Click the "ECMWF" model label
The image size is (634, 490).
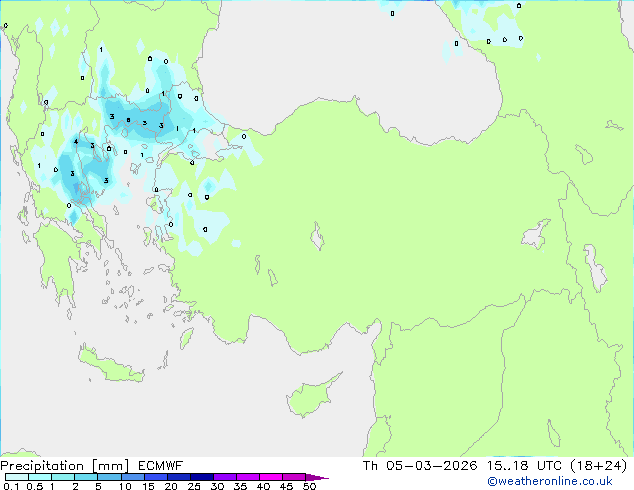coord(161,466)
